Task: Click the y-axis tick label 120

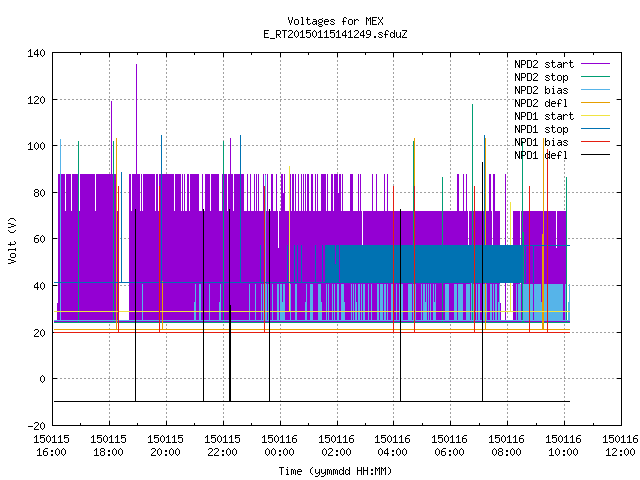Action: click(x=36, y=100)
